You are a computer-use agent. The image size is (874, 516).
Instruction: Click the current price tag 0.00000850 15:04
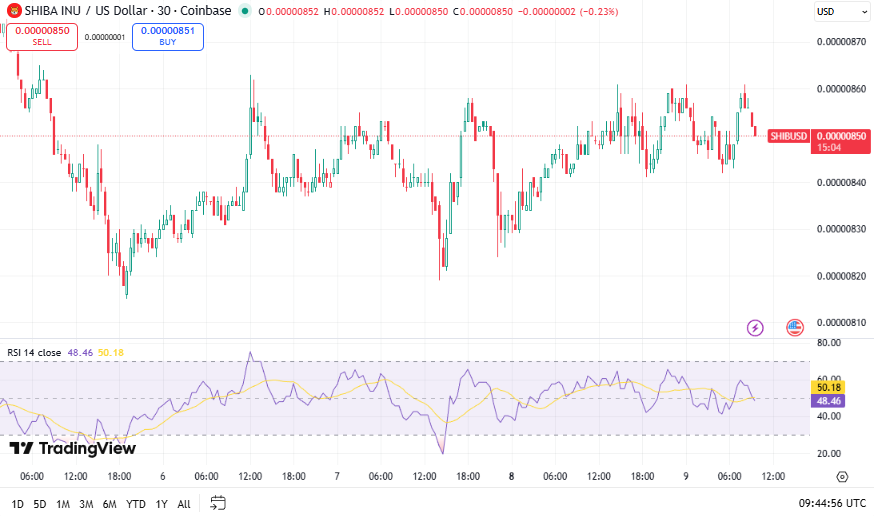(841, 142)
